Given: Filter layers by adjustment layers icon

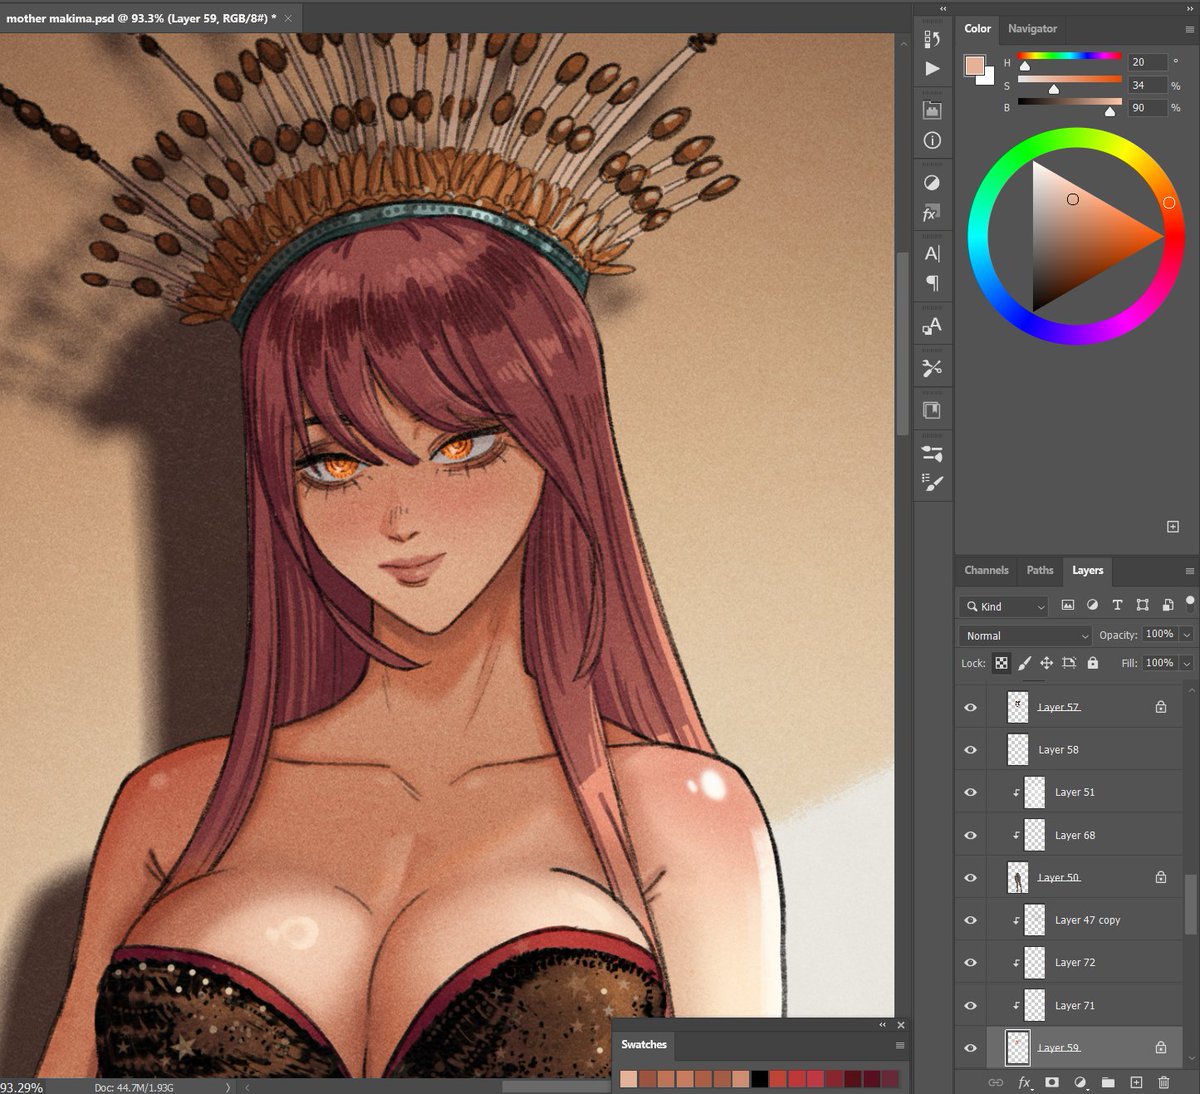Looking at the screenshot, I should (x=1092, y=605).
